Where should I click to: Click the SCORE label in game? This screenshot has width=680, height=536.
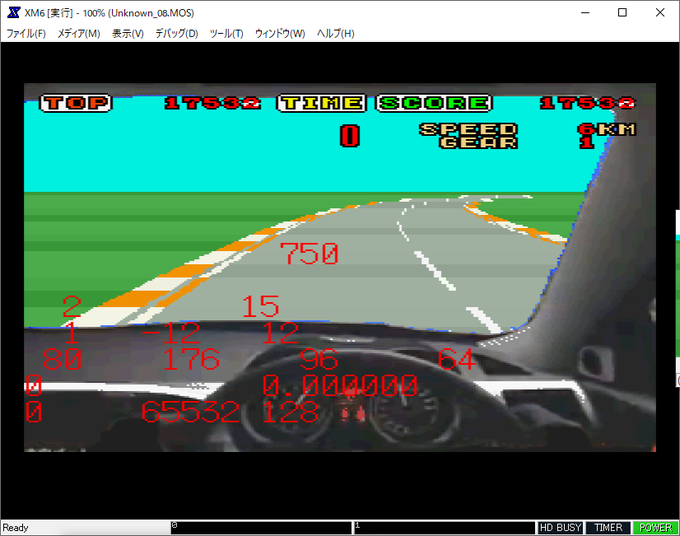click(434, 103)
